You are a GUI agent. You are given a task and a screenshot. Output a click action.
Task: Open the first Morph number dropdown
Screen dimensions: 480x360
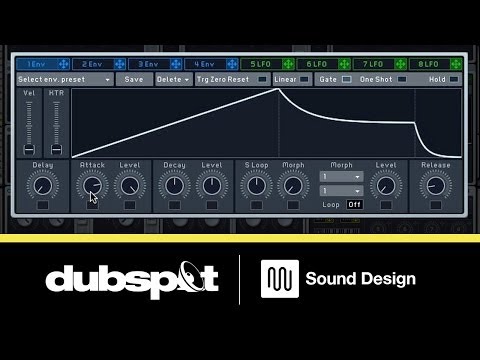tap(341, 177)
